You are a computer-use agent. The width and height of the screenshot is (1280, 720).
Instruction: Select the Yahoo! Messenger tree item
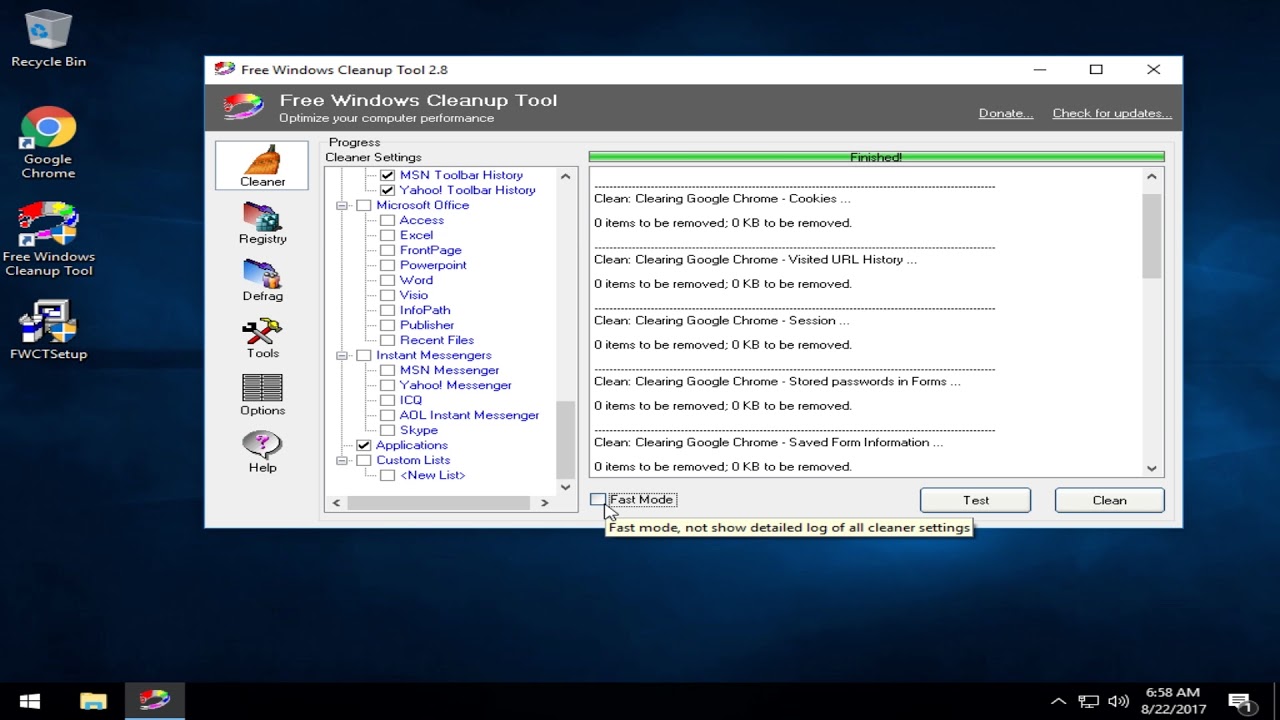(x=456, y=385)
